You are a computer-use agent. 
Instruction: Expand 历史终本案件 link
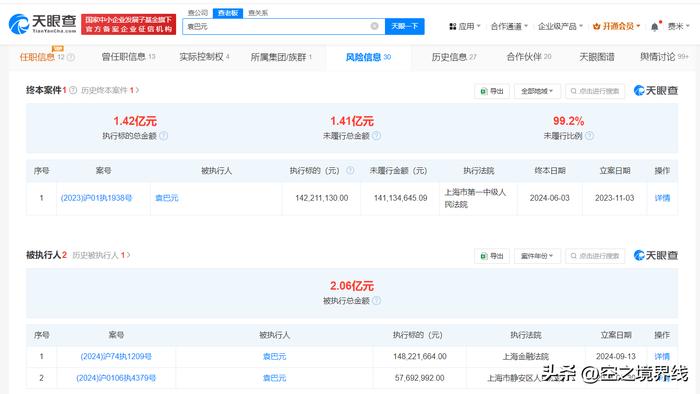[x=110, y=90]
